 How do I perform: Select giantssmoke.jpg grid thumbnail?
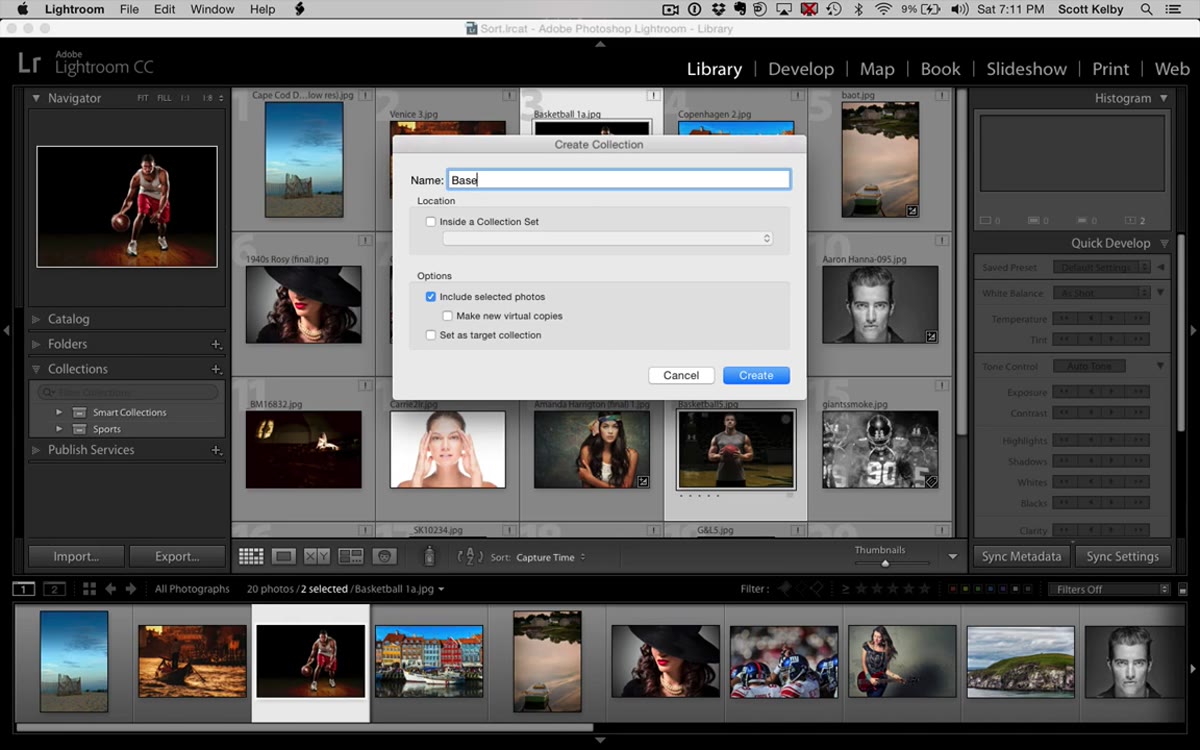coord(880,449)
